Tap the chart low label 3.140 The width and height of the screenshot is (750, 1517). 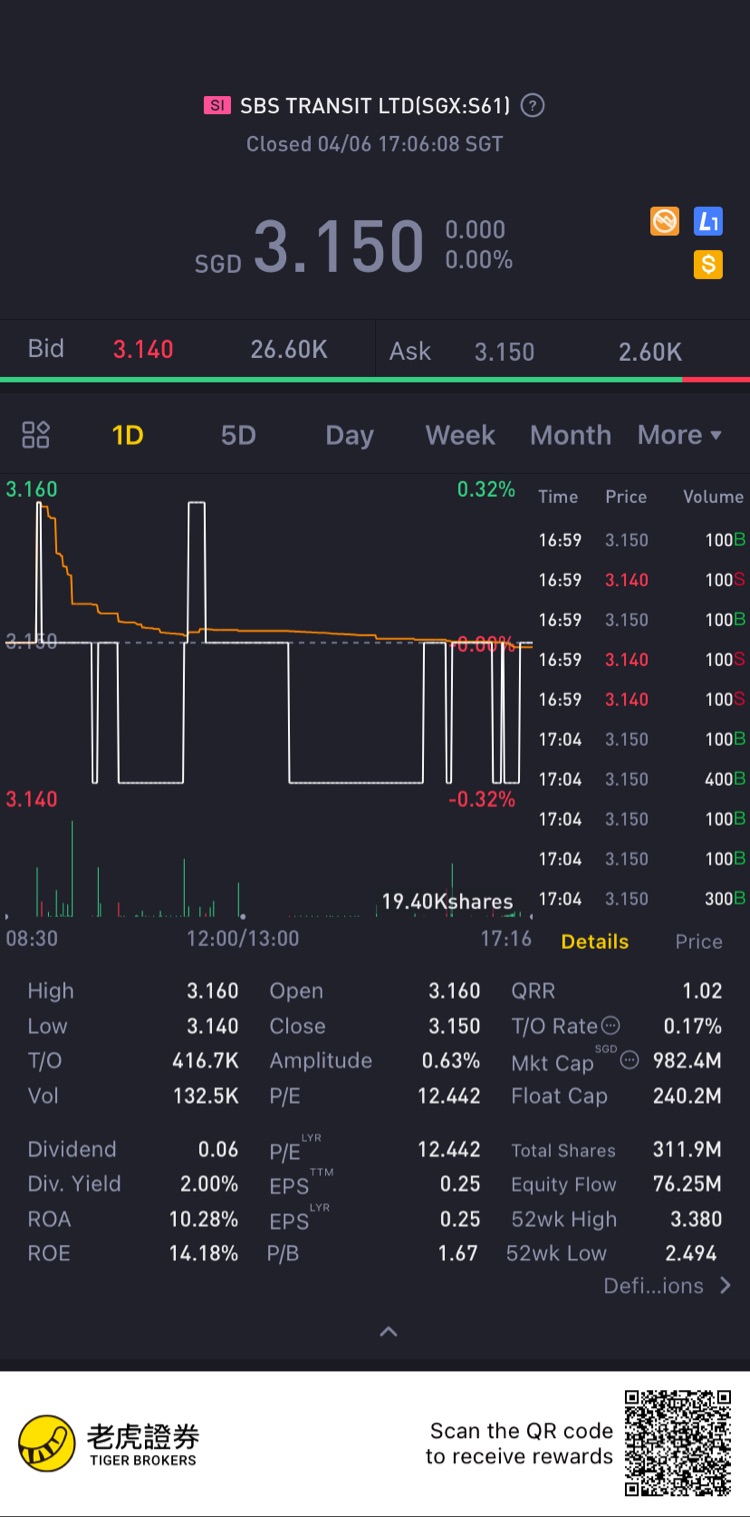point(32,799)
